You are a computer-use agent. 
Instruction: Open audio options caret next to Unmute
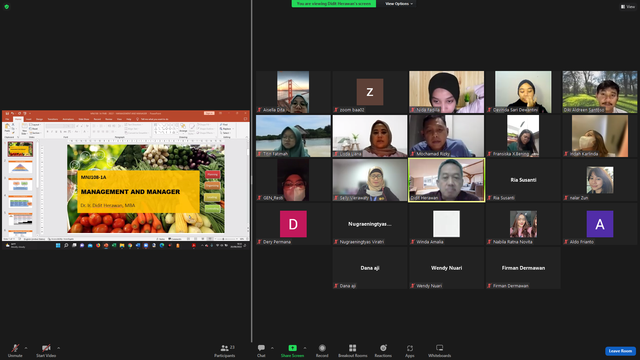click(x=26, y=348)
